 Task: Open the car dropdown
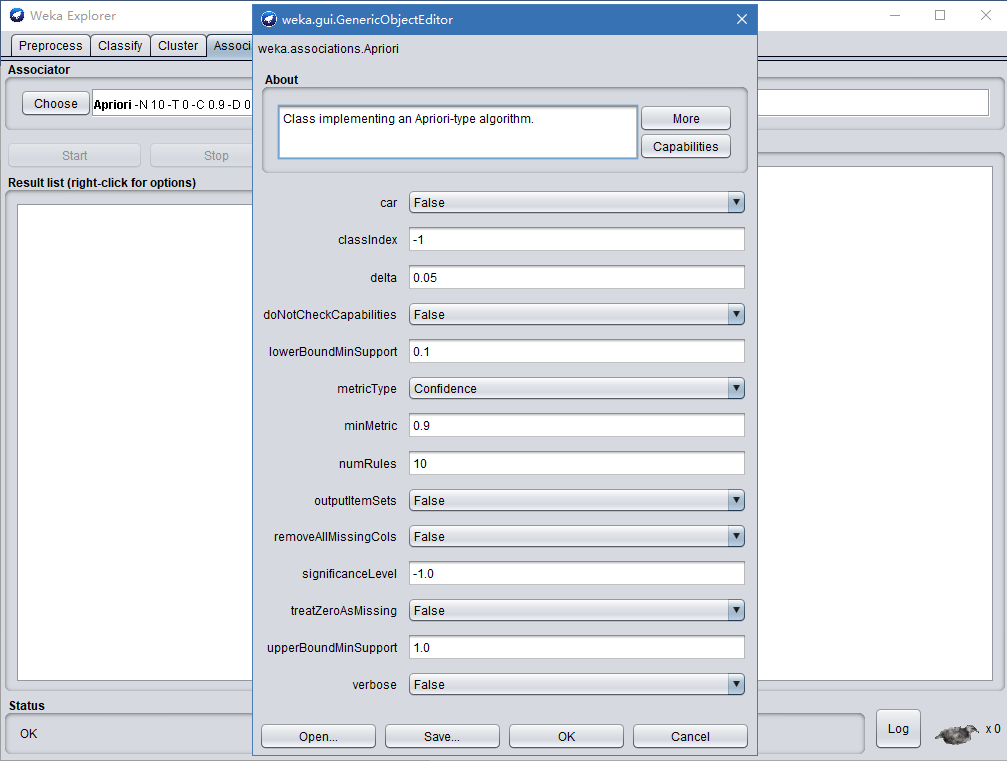click(577, 203)
